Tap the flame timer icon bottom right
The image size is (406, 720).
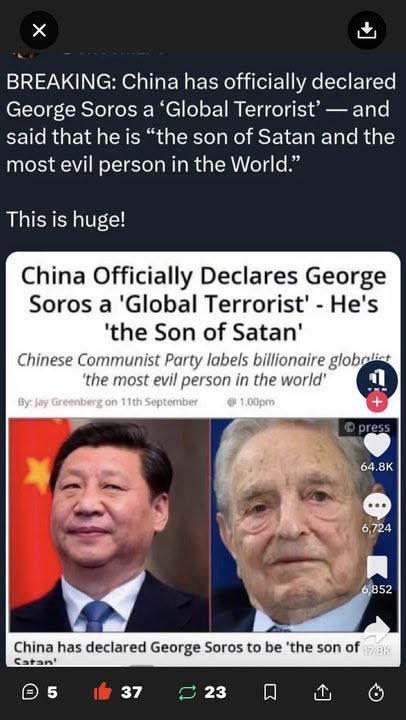coord(376,692)
